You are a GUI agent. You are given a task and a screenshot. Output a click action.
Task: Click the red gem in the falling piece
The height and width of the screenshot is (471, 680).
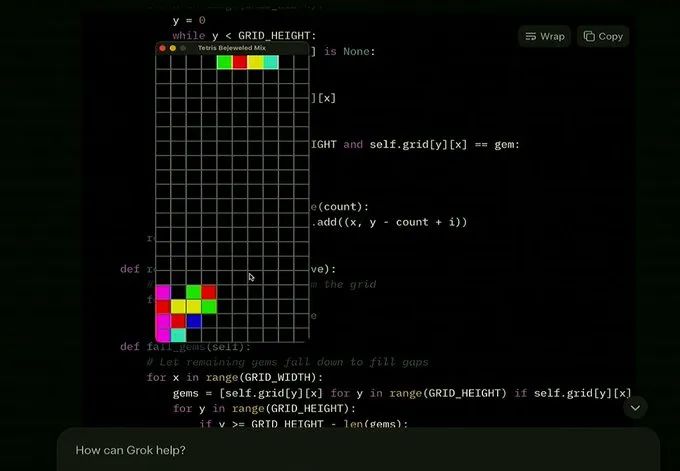(240, 62)
